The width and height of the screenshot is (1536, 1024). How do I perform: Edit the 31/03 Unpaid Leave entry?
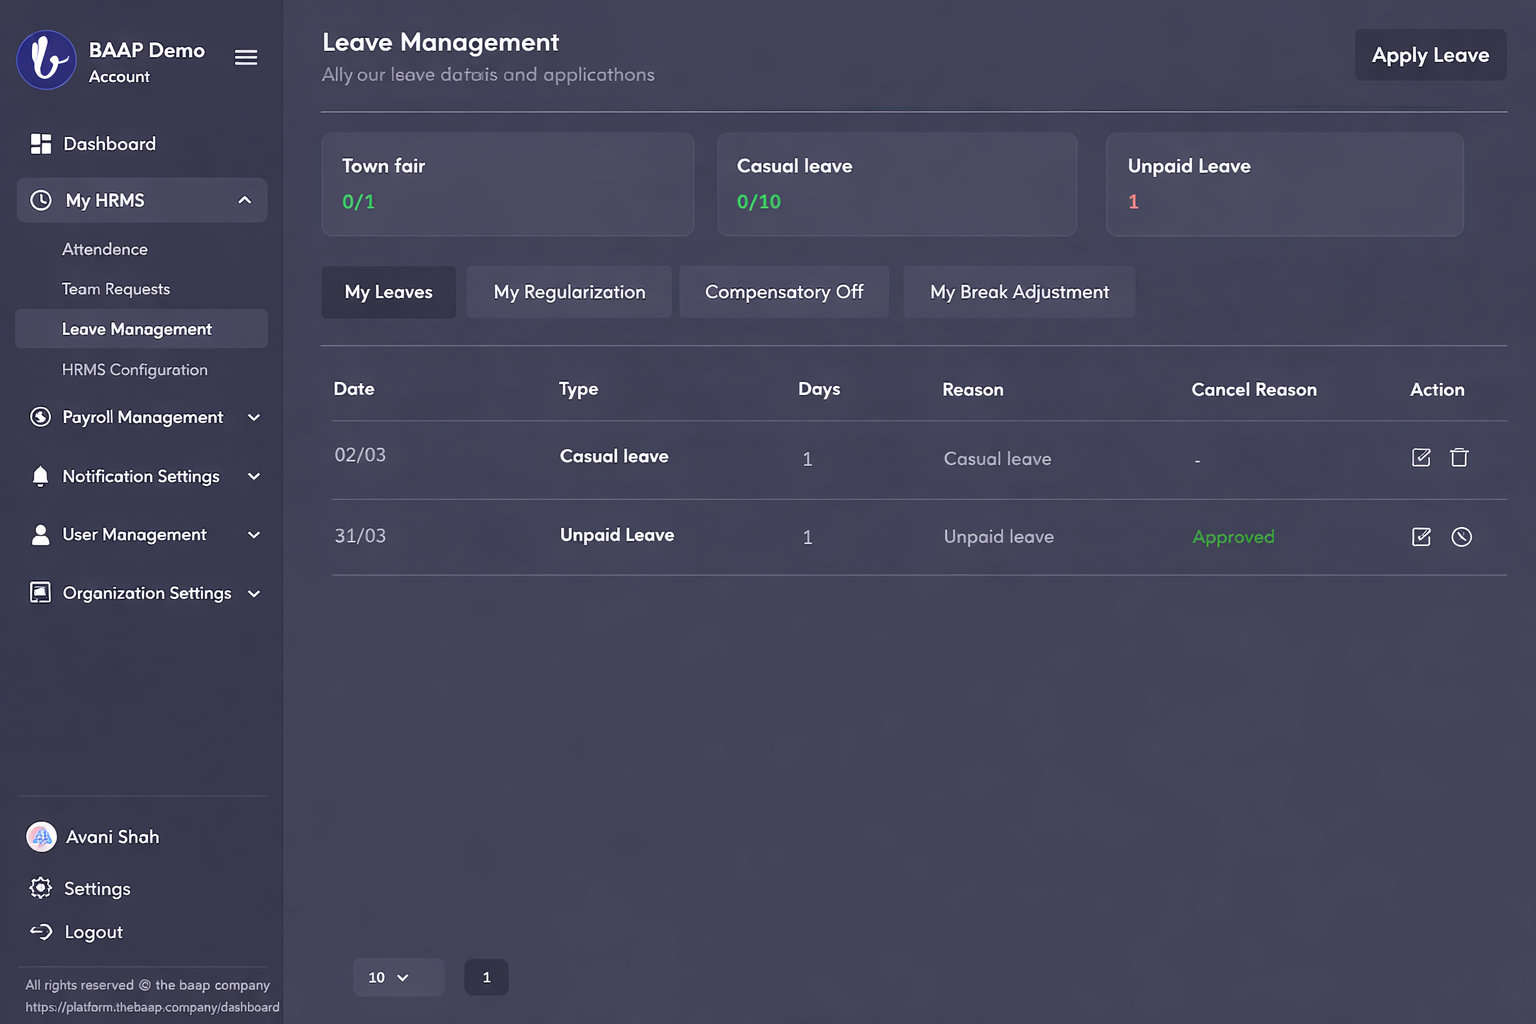[1421, 537]
